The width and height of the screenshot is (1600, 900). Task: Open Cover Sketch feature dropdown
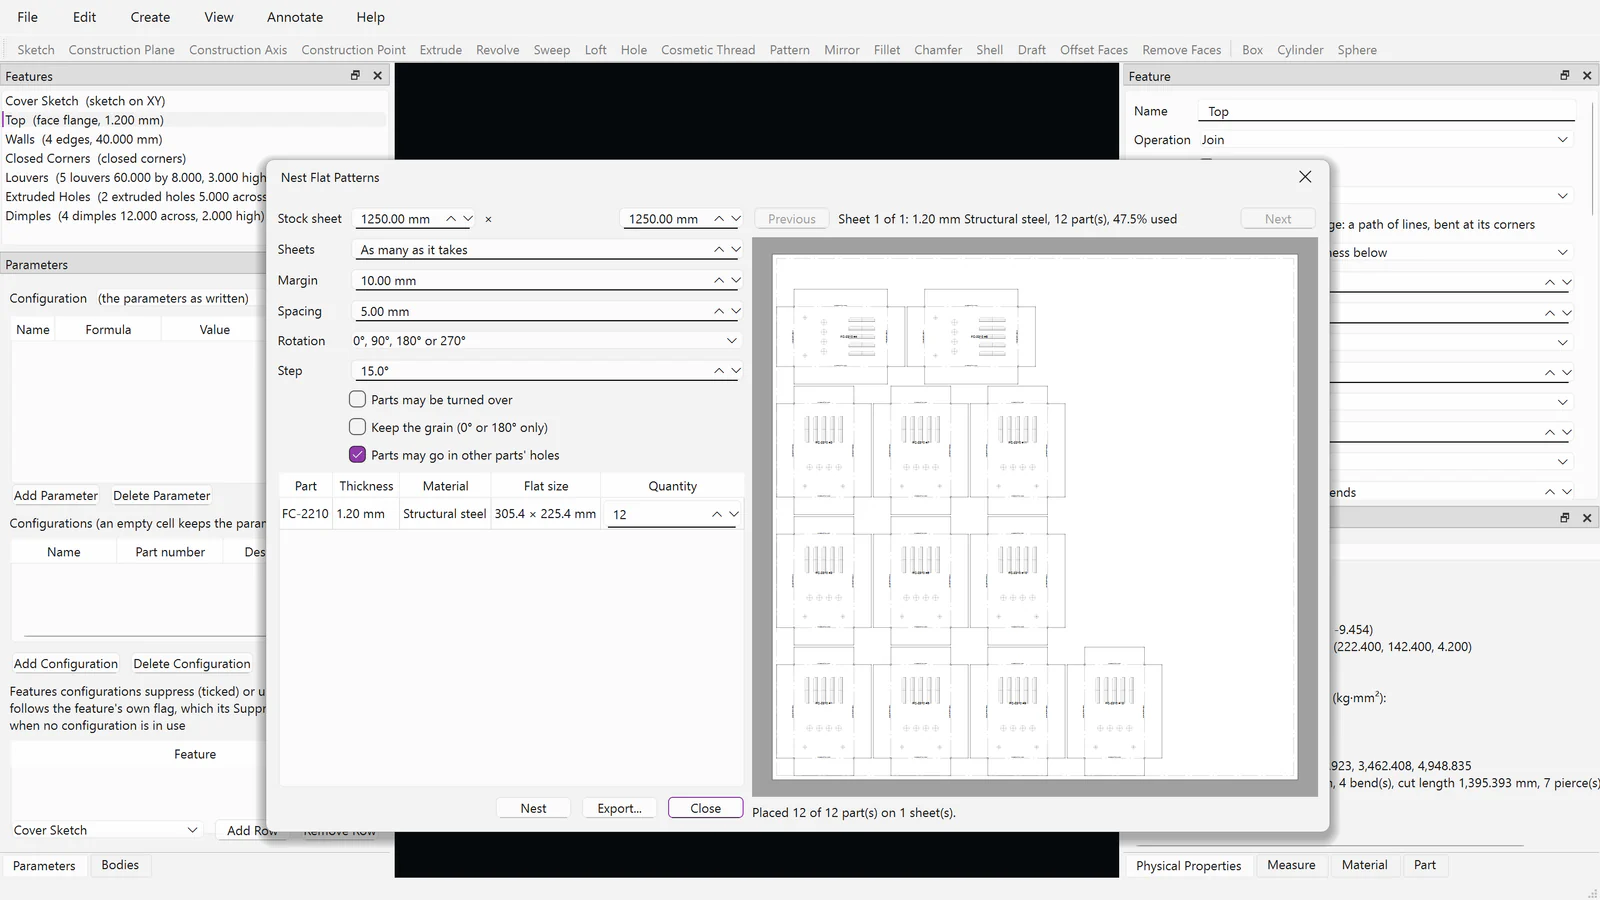192,830
